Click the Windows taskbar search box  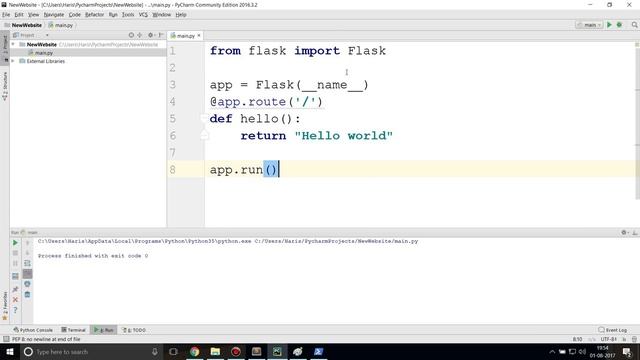[91, 351]
